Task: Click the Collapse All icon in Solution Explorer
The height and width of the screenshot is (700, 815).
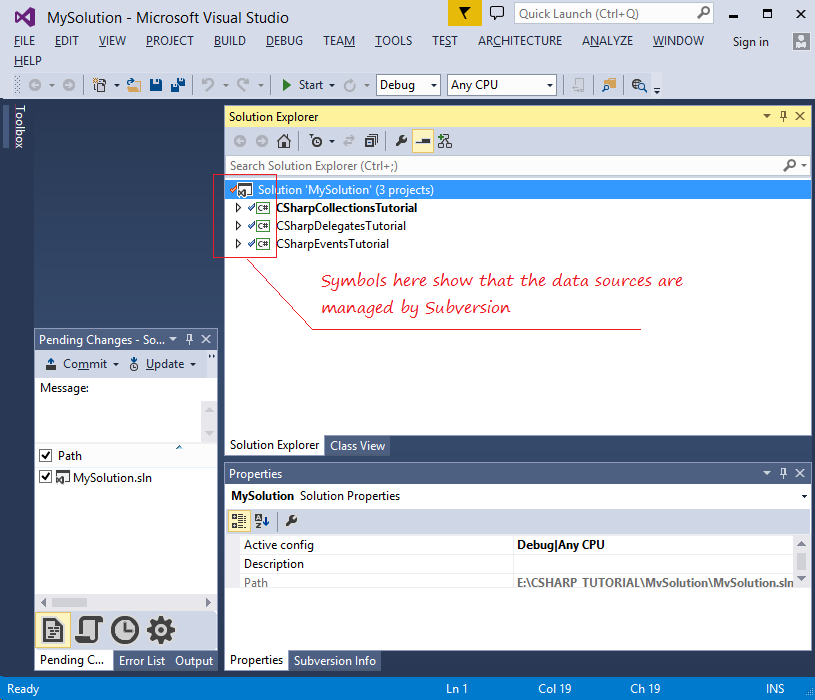Action: pos(371,141)
